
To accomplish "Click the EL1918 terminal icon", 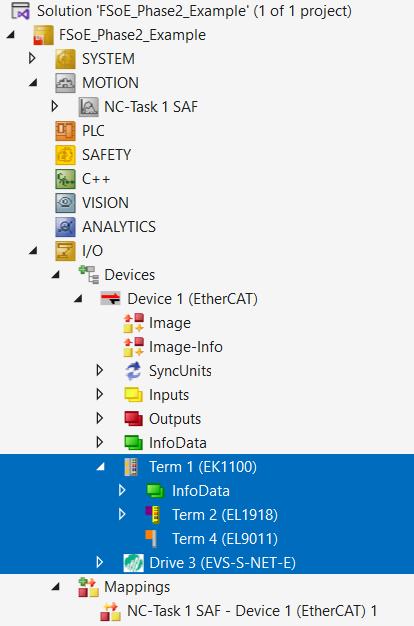I will tap(153, 515).
